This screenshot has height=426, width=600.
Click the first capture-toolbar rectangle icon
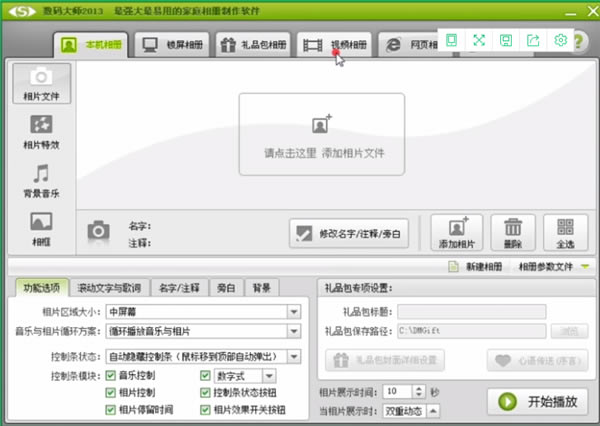[x=452, y=40]
